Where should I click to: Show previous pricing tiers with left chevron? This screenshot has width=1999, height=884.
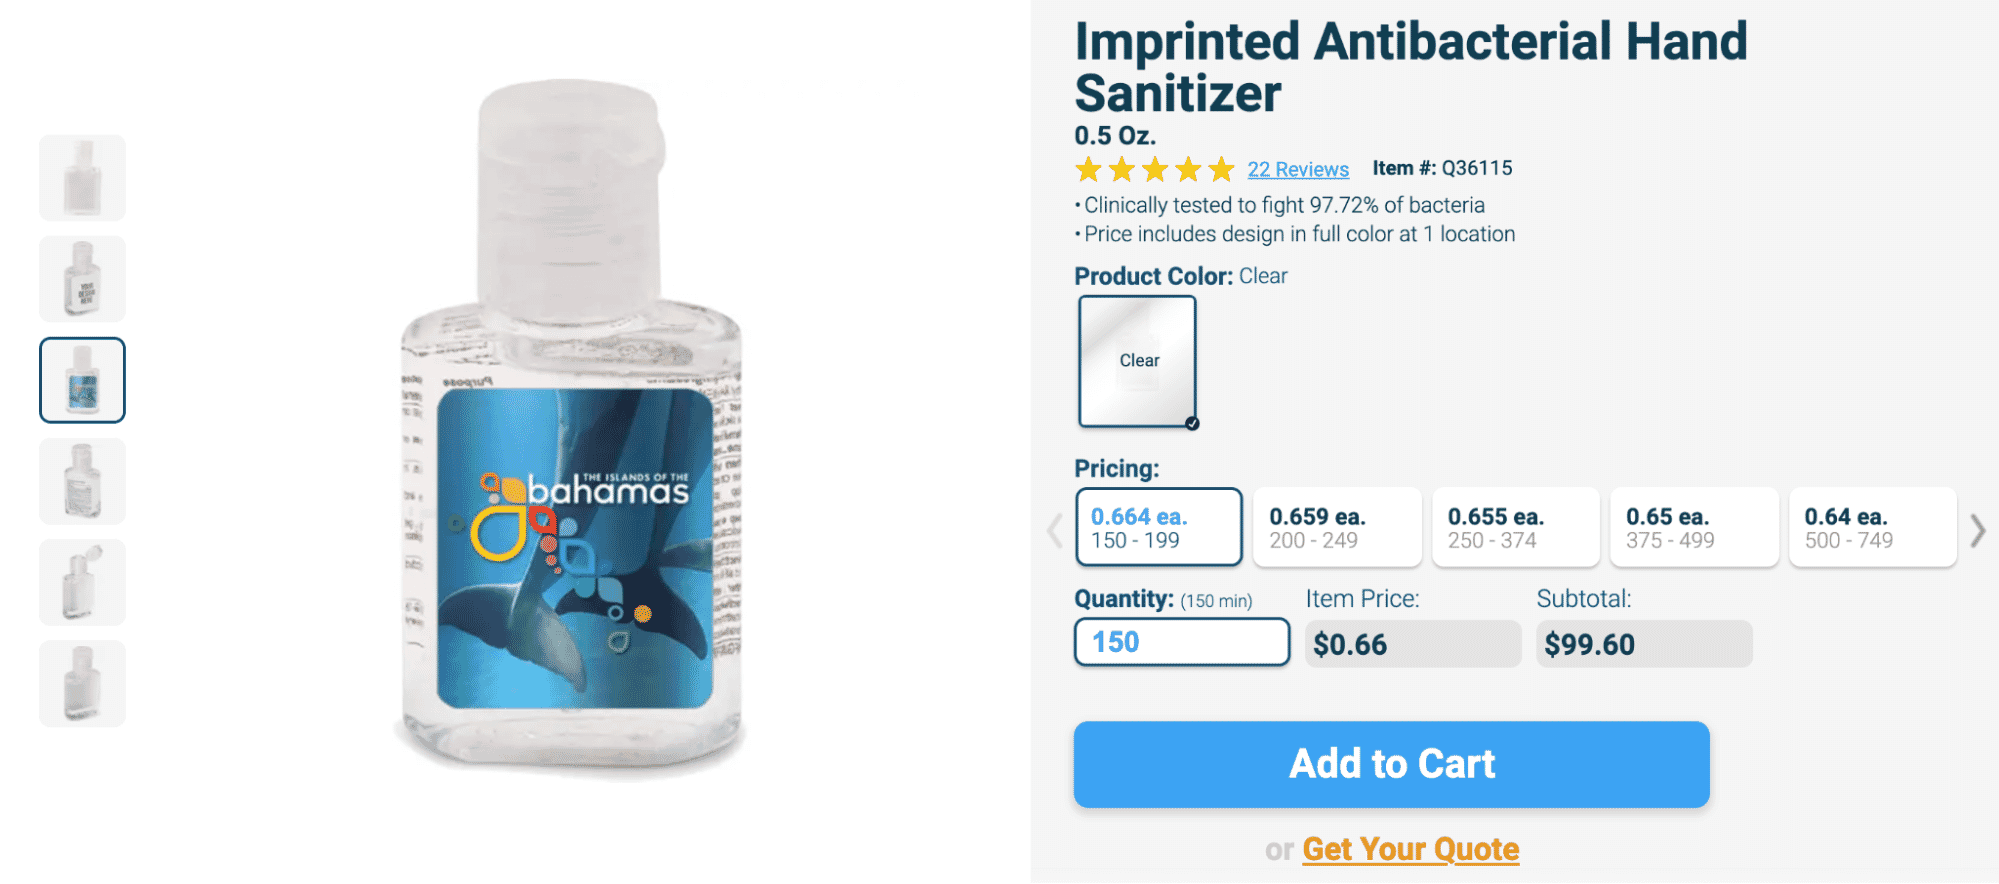point(1054,531)
